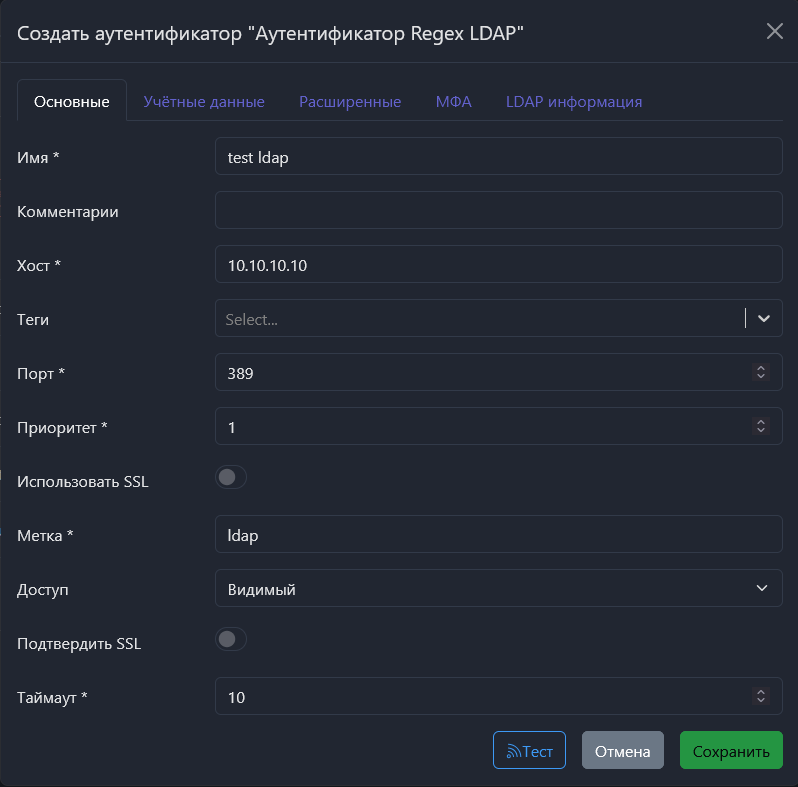
Task: Toggle the Подтвердить SSL switch
Action: 231,640
